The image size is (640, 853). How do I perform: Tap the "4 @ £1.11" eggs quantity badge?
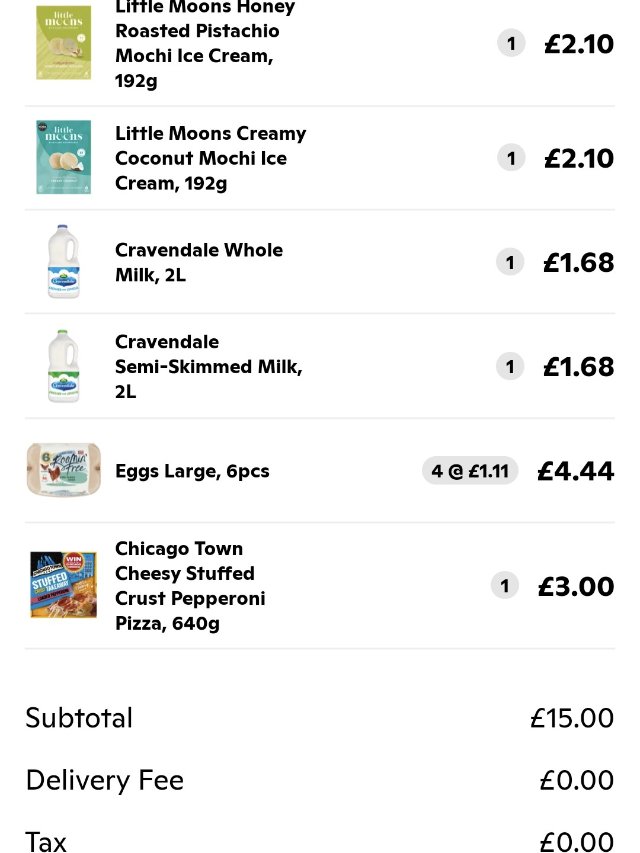[x=470, y=471]
